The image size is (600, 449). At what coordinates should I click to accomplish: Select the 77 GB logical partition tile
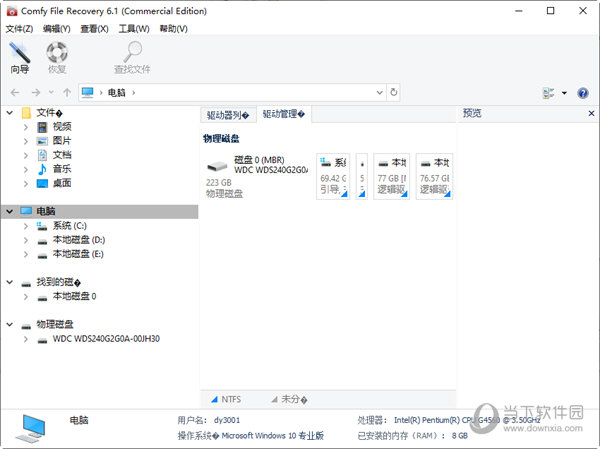(392, 176)
